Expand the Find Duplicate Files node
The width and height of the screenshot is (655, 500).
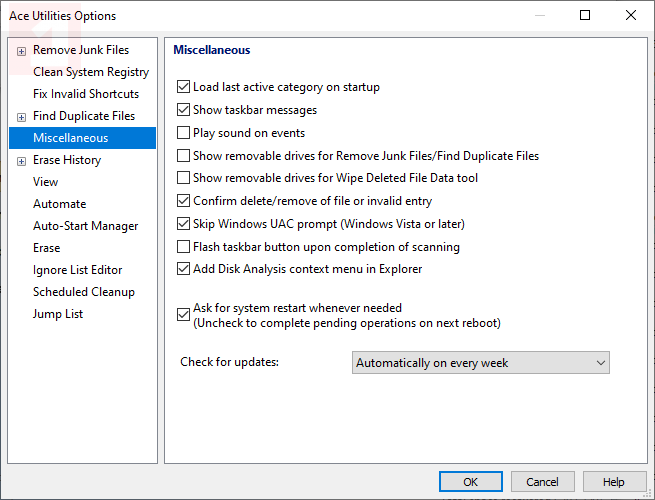22,116
